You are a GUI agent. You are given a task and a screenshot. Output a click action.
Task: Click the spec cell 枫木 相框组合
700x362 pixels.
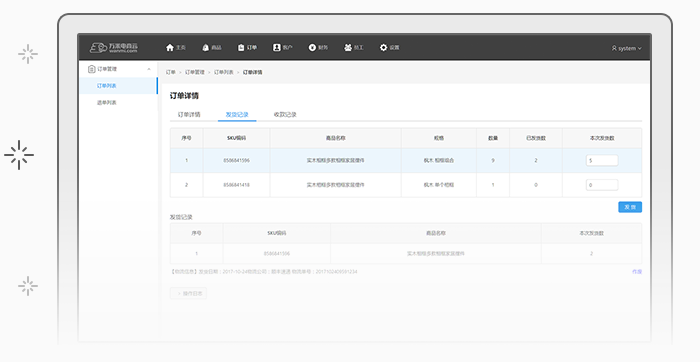tap(439, 160)
